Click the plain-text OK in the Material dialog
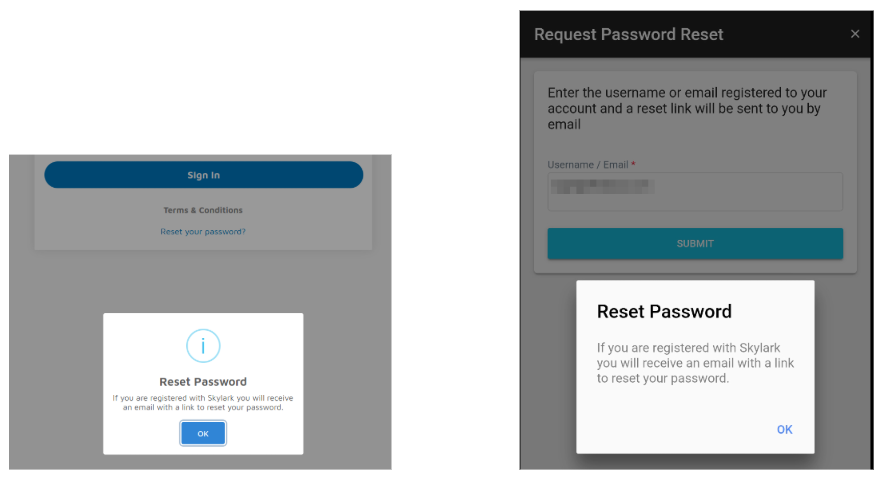Viewport: 885px width, 483px height. click(x=785, y=429)
